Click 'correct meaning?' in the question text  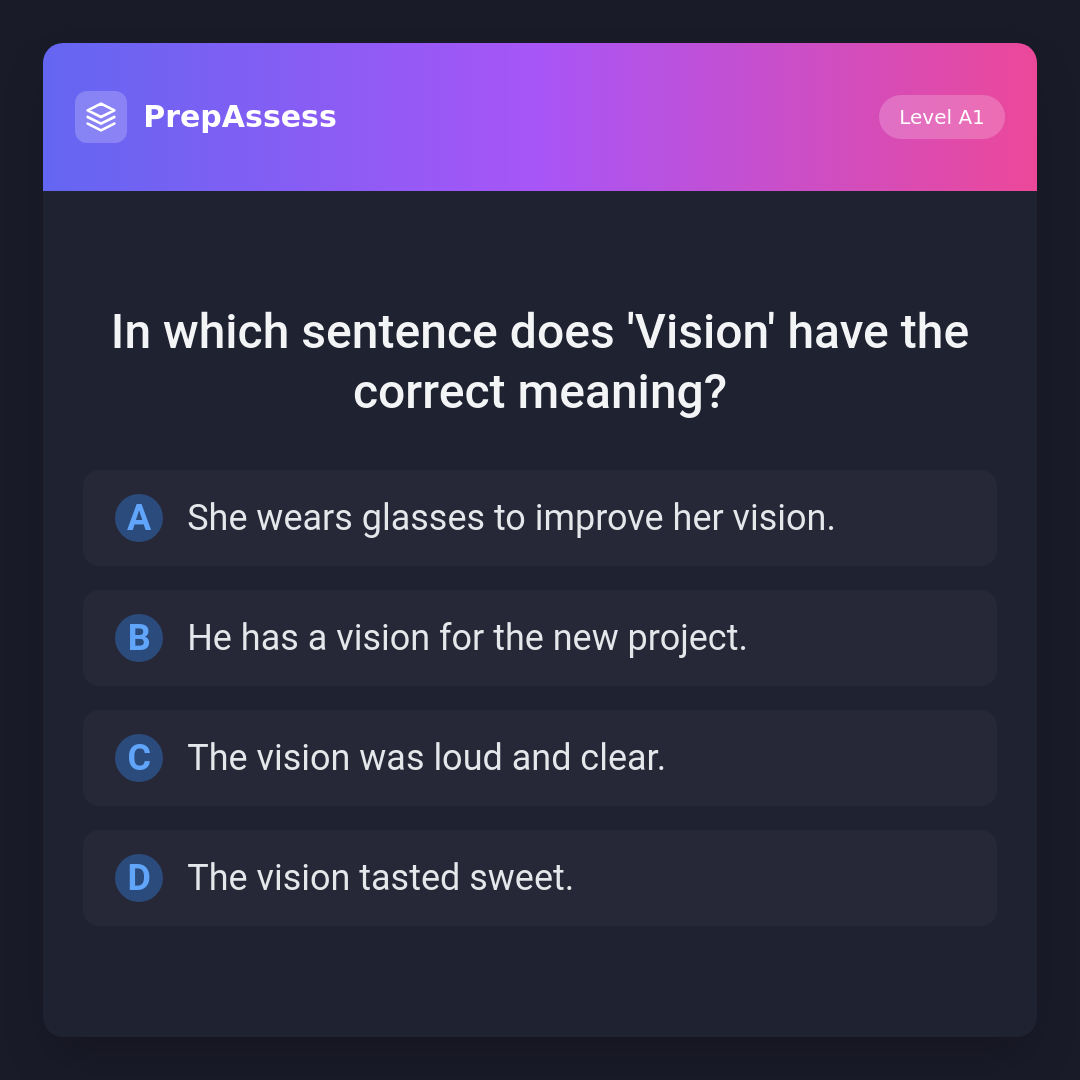pyautogui.click(x=540, y=391)
